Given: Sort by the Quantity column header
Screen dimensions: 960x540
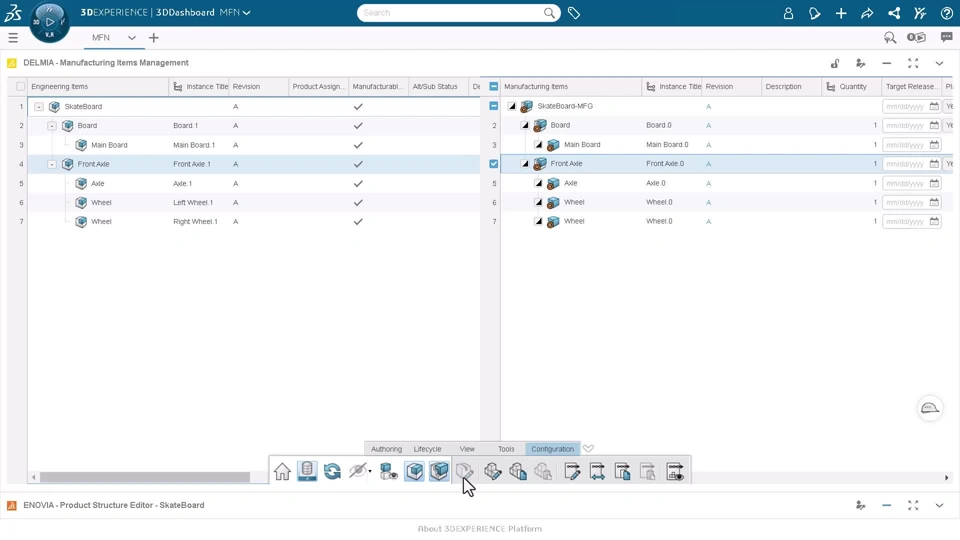Looking at the screenshot, I should click(x=853, y=87).
